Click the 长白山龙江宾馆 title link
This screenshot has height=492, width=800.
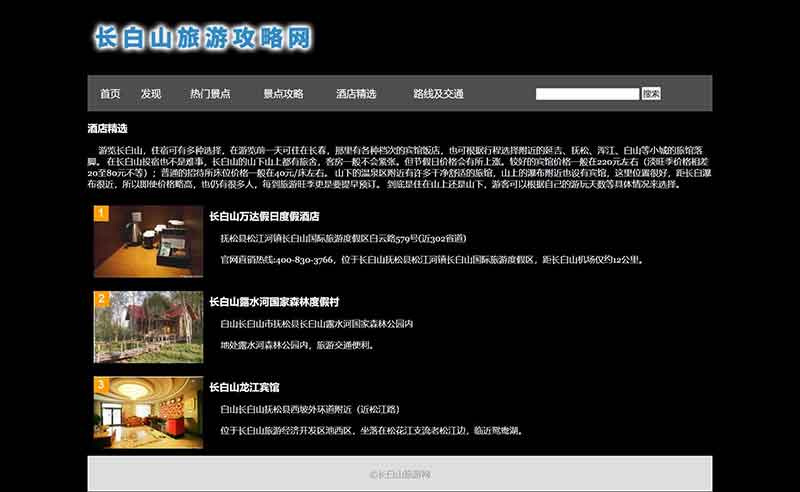(244, 387)
